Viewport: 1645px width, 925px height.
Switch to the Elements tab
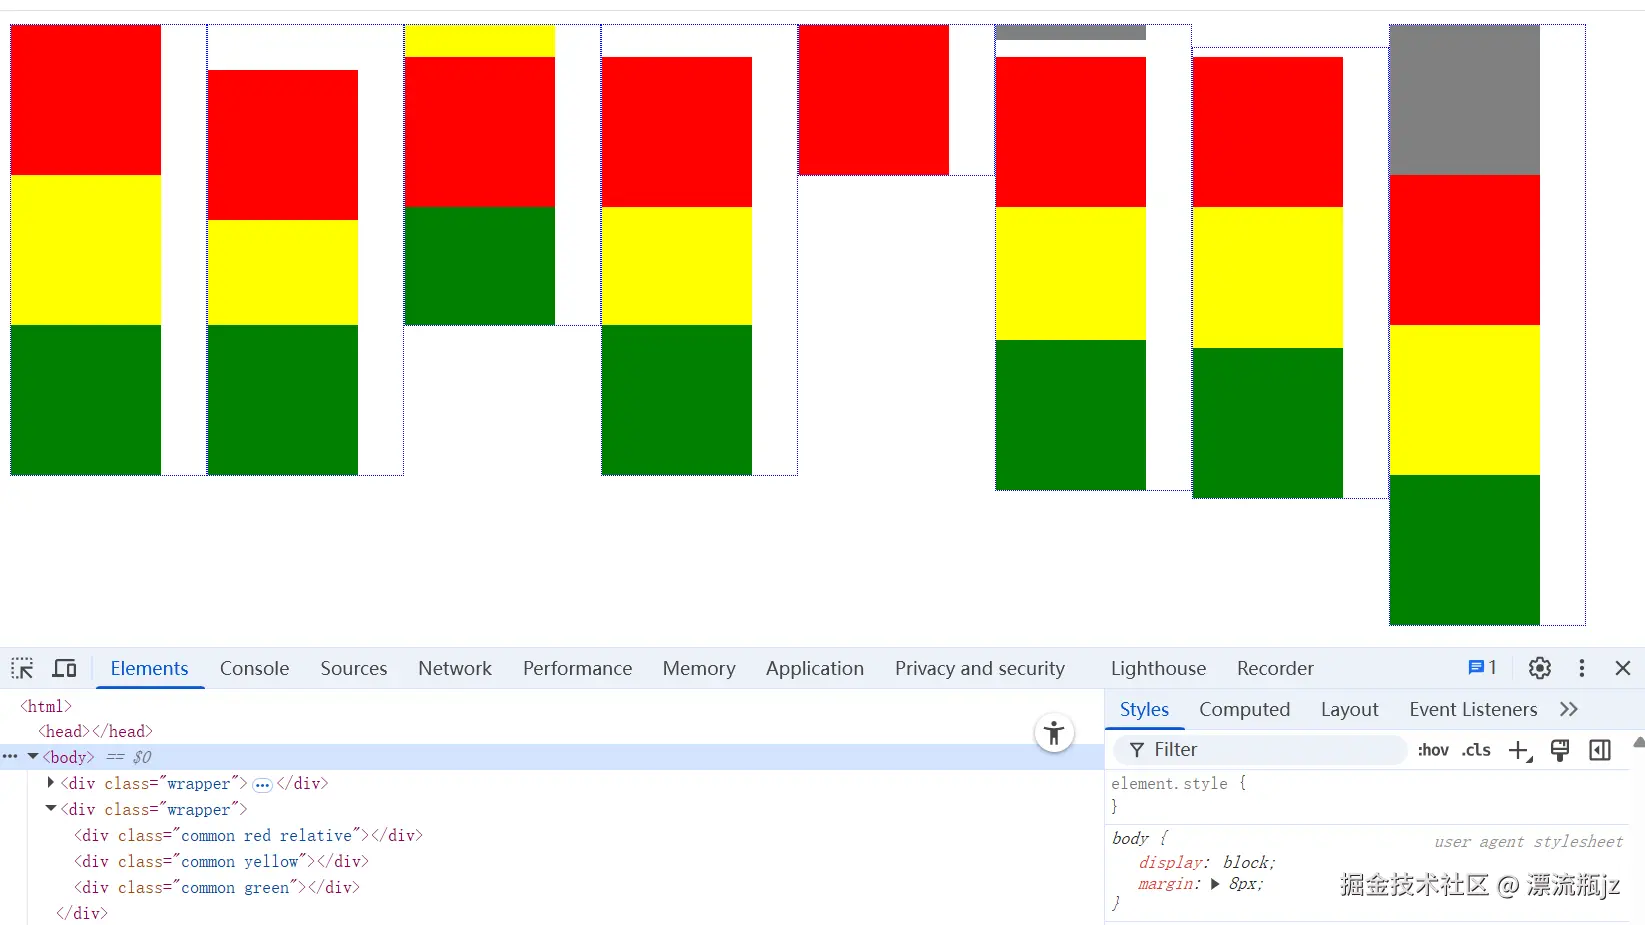tap(150, 668)
